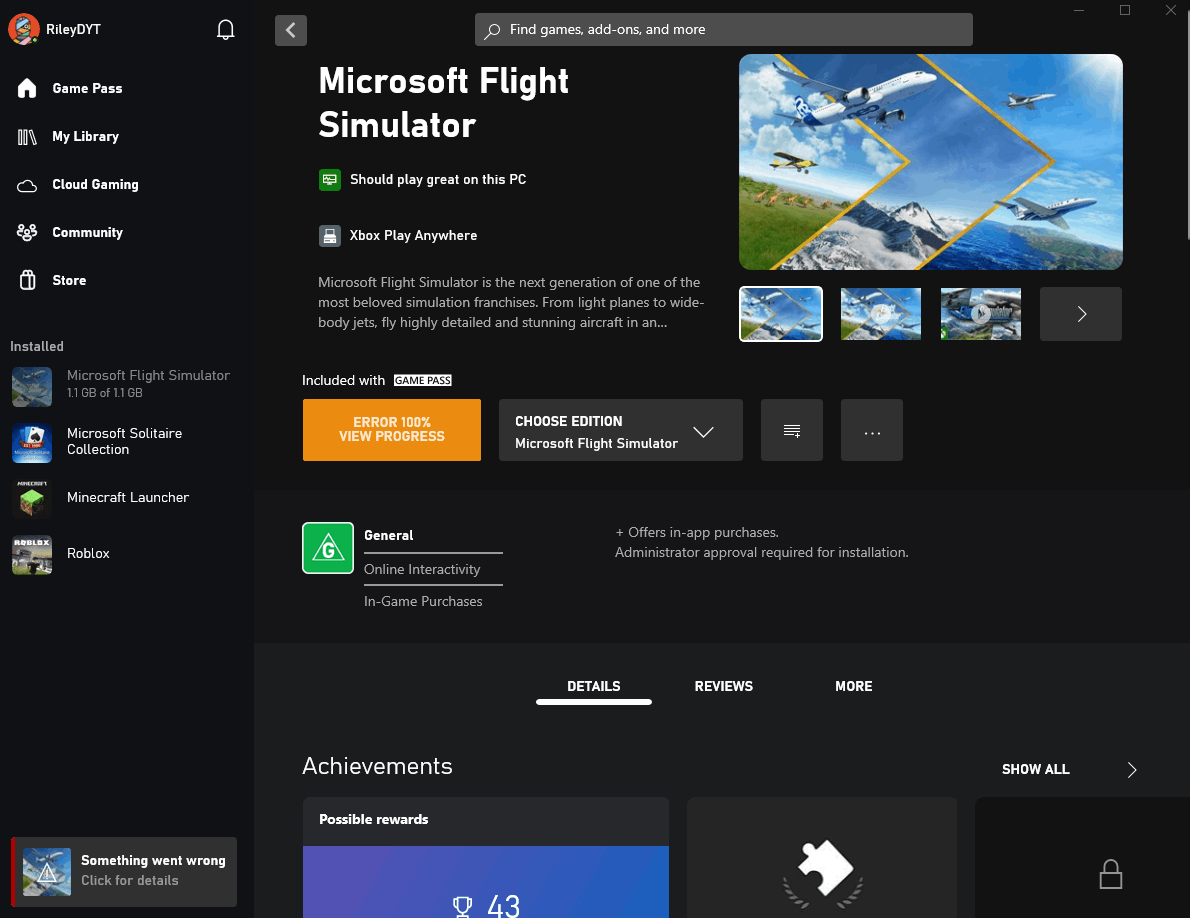Viewport: 1190px width, 918px height.
Task: Click the Community sidebar label
Action: [87, 233]
